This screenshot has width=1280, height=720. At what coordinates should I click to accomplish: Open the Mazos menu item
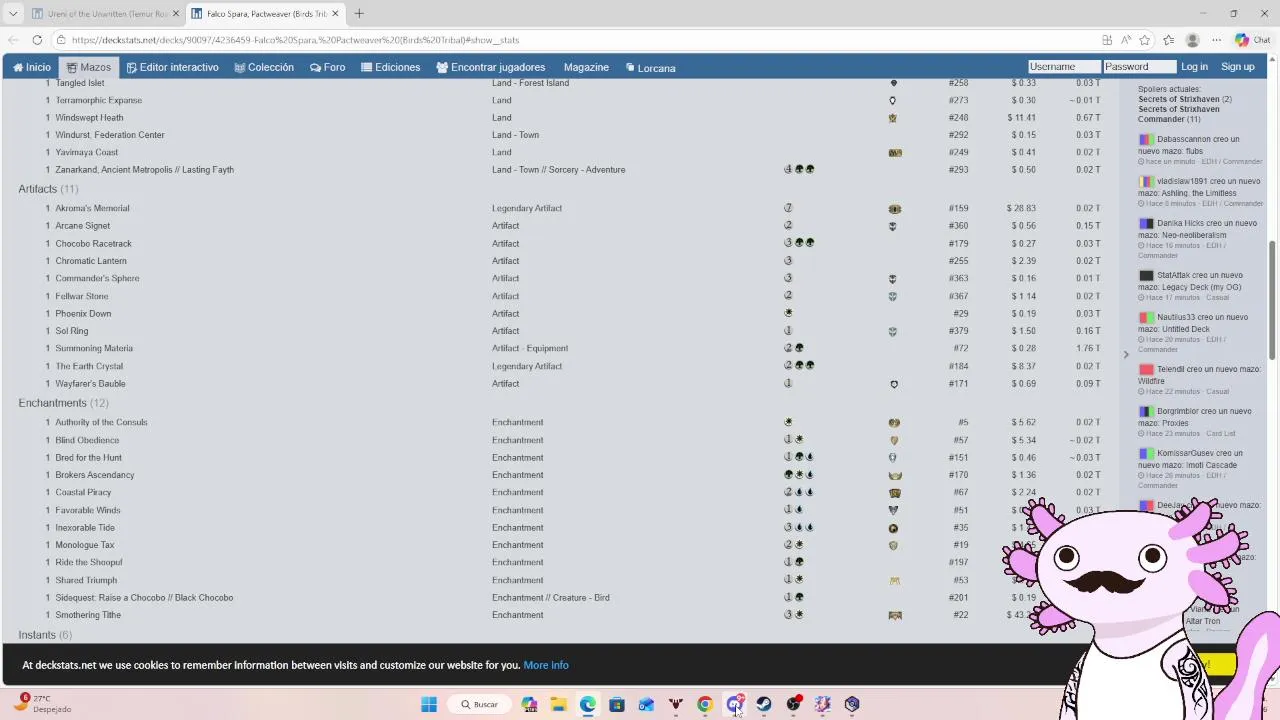[x=88, y=67]
